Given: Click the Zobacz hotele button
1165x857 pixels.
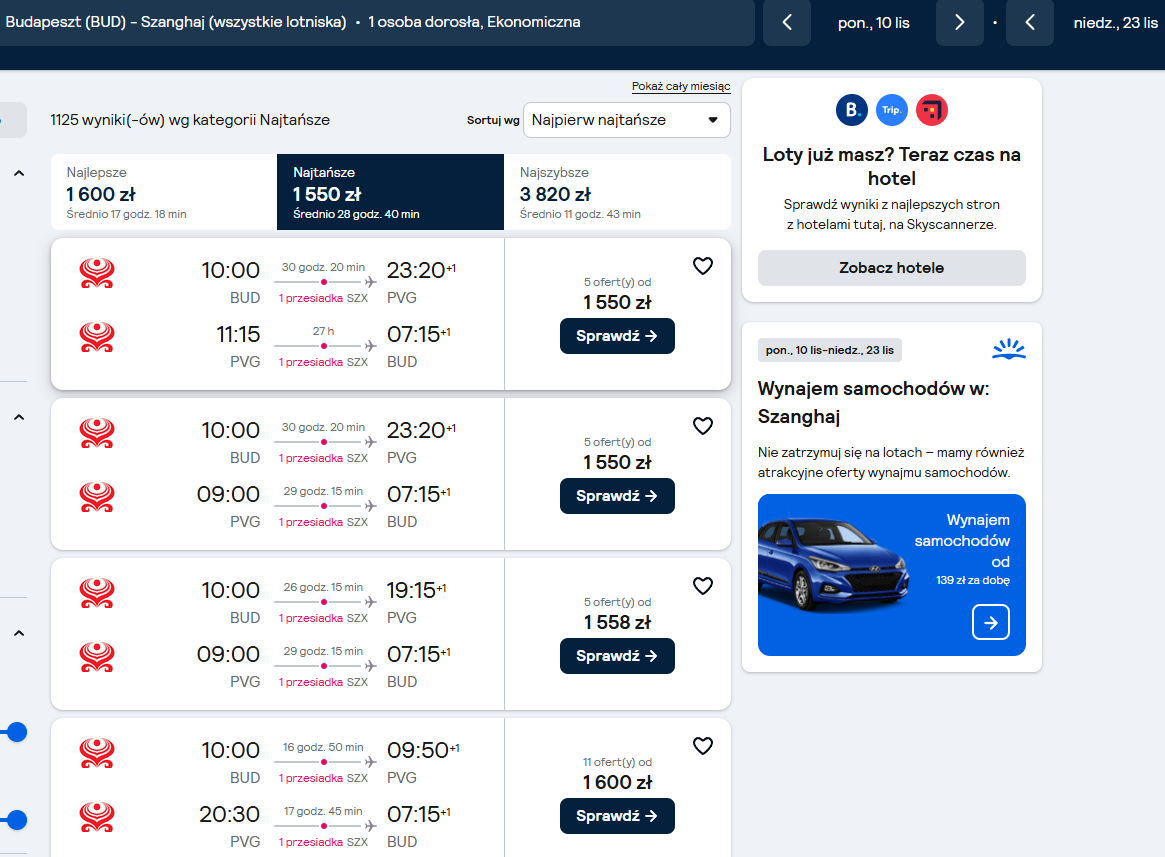Looking at the screenshot, I should [892, 268].
